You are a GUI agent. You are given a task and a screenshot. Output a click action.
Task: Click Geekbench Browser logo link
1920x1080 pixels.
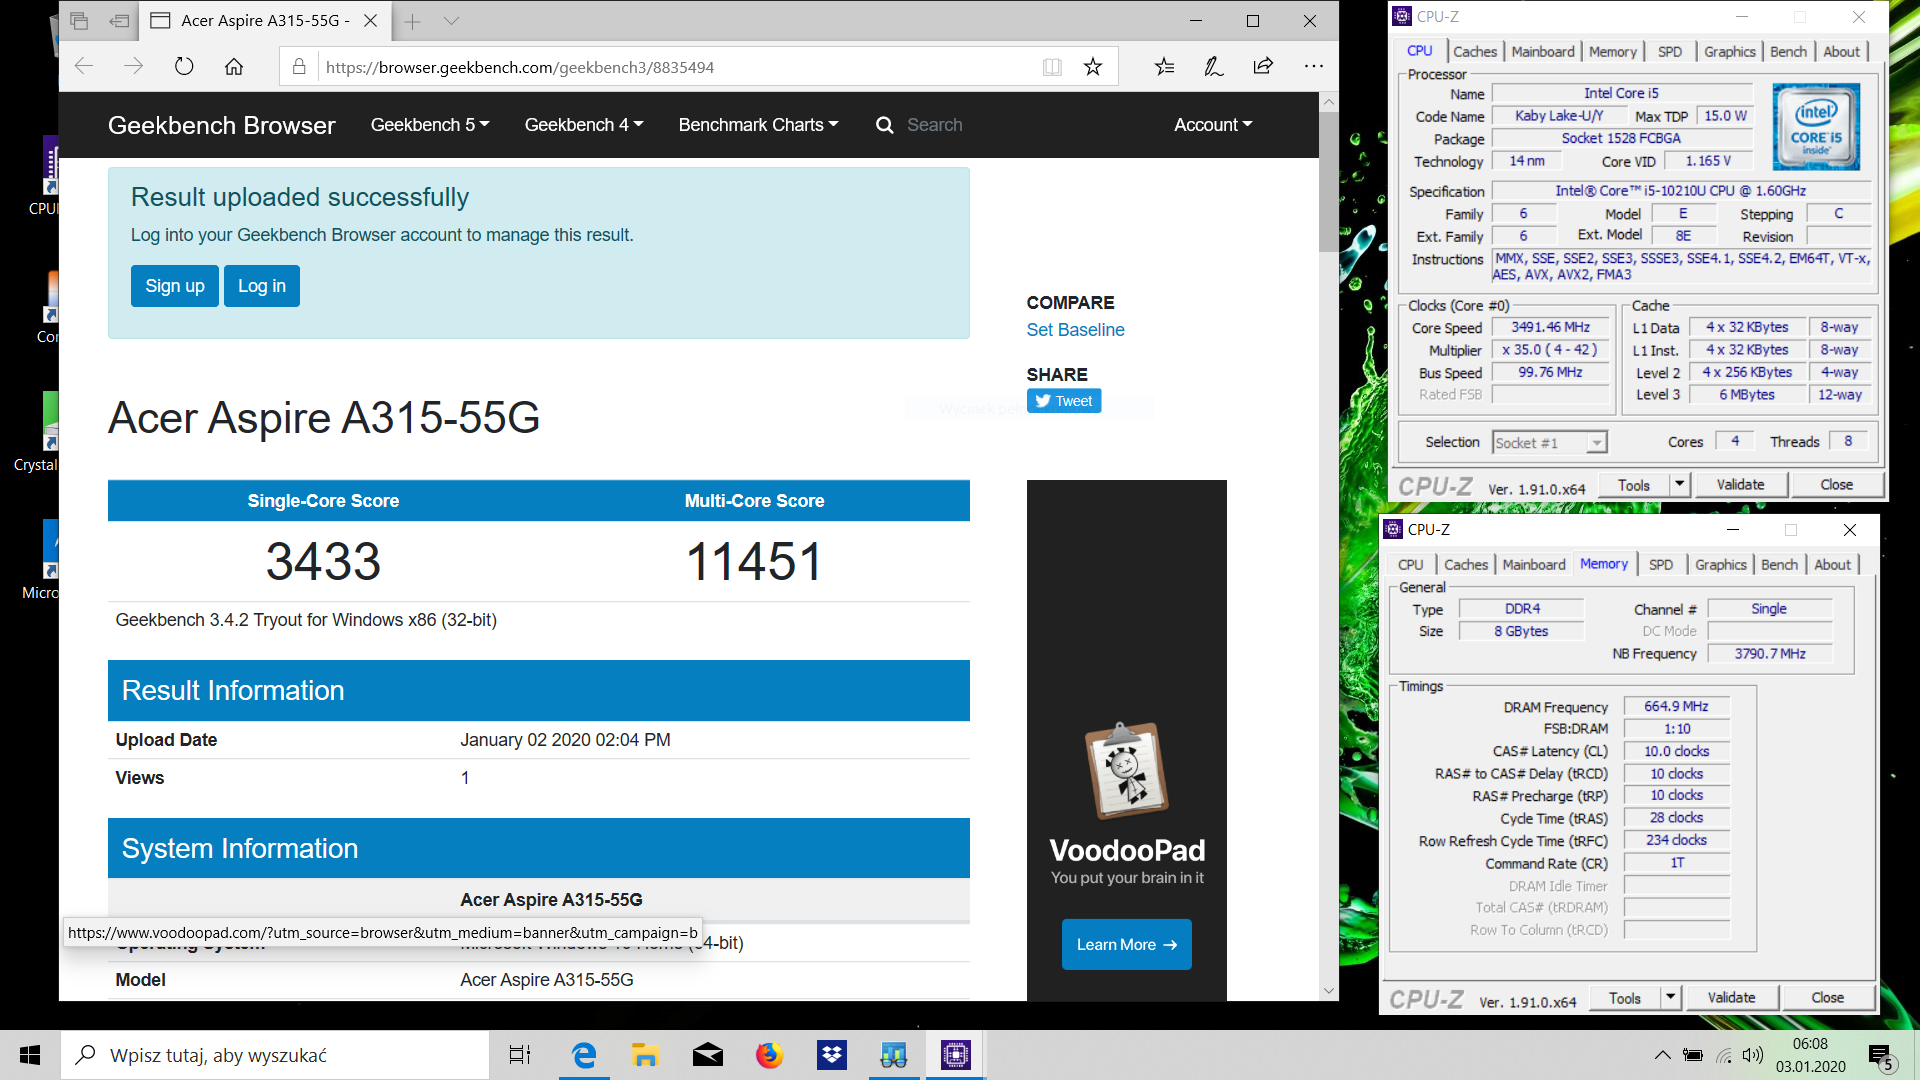point(222,125)
